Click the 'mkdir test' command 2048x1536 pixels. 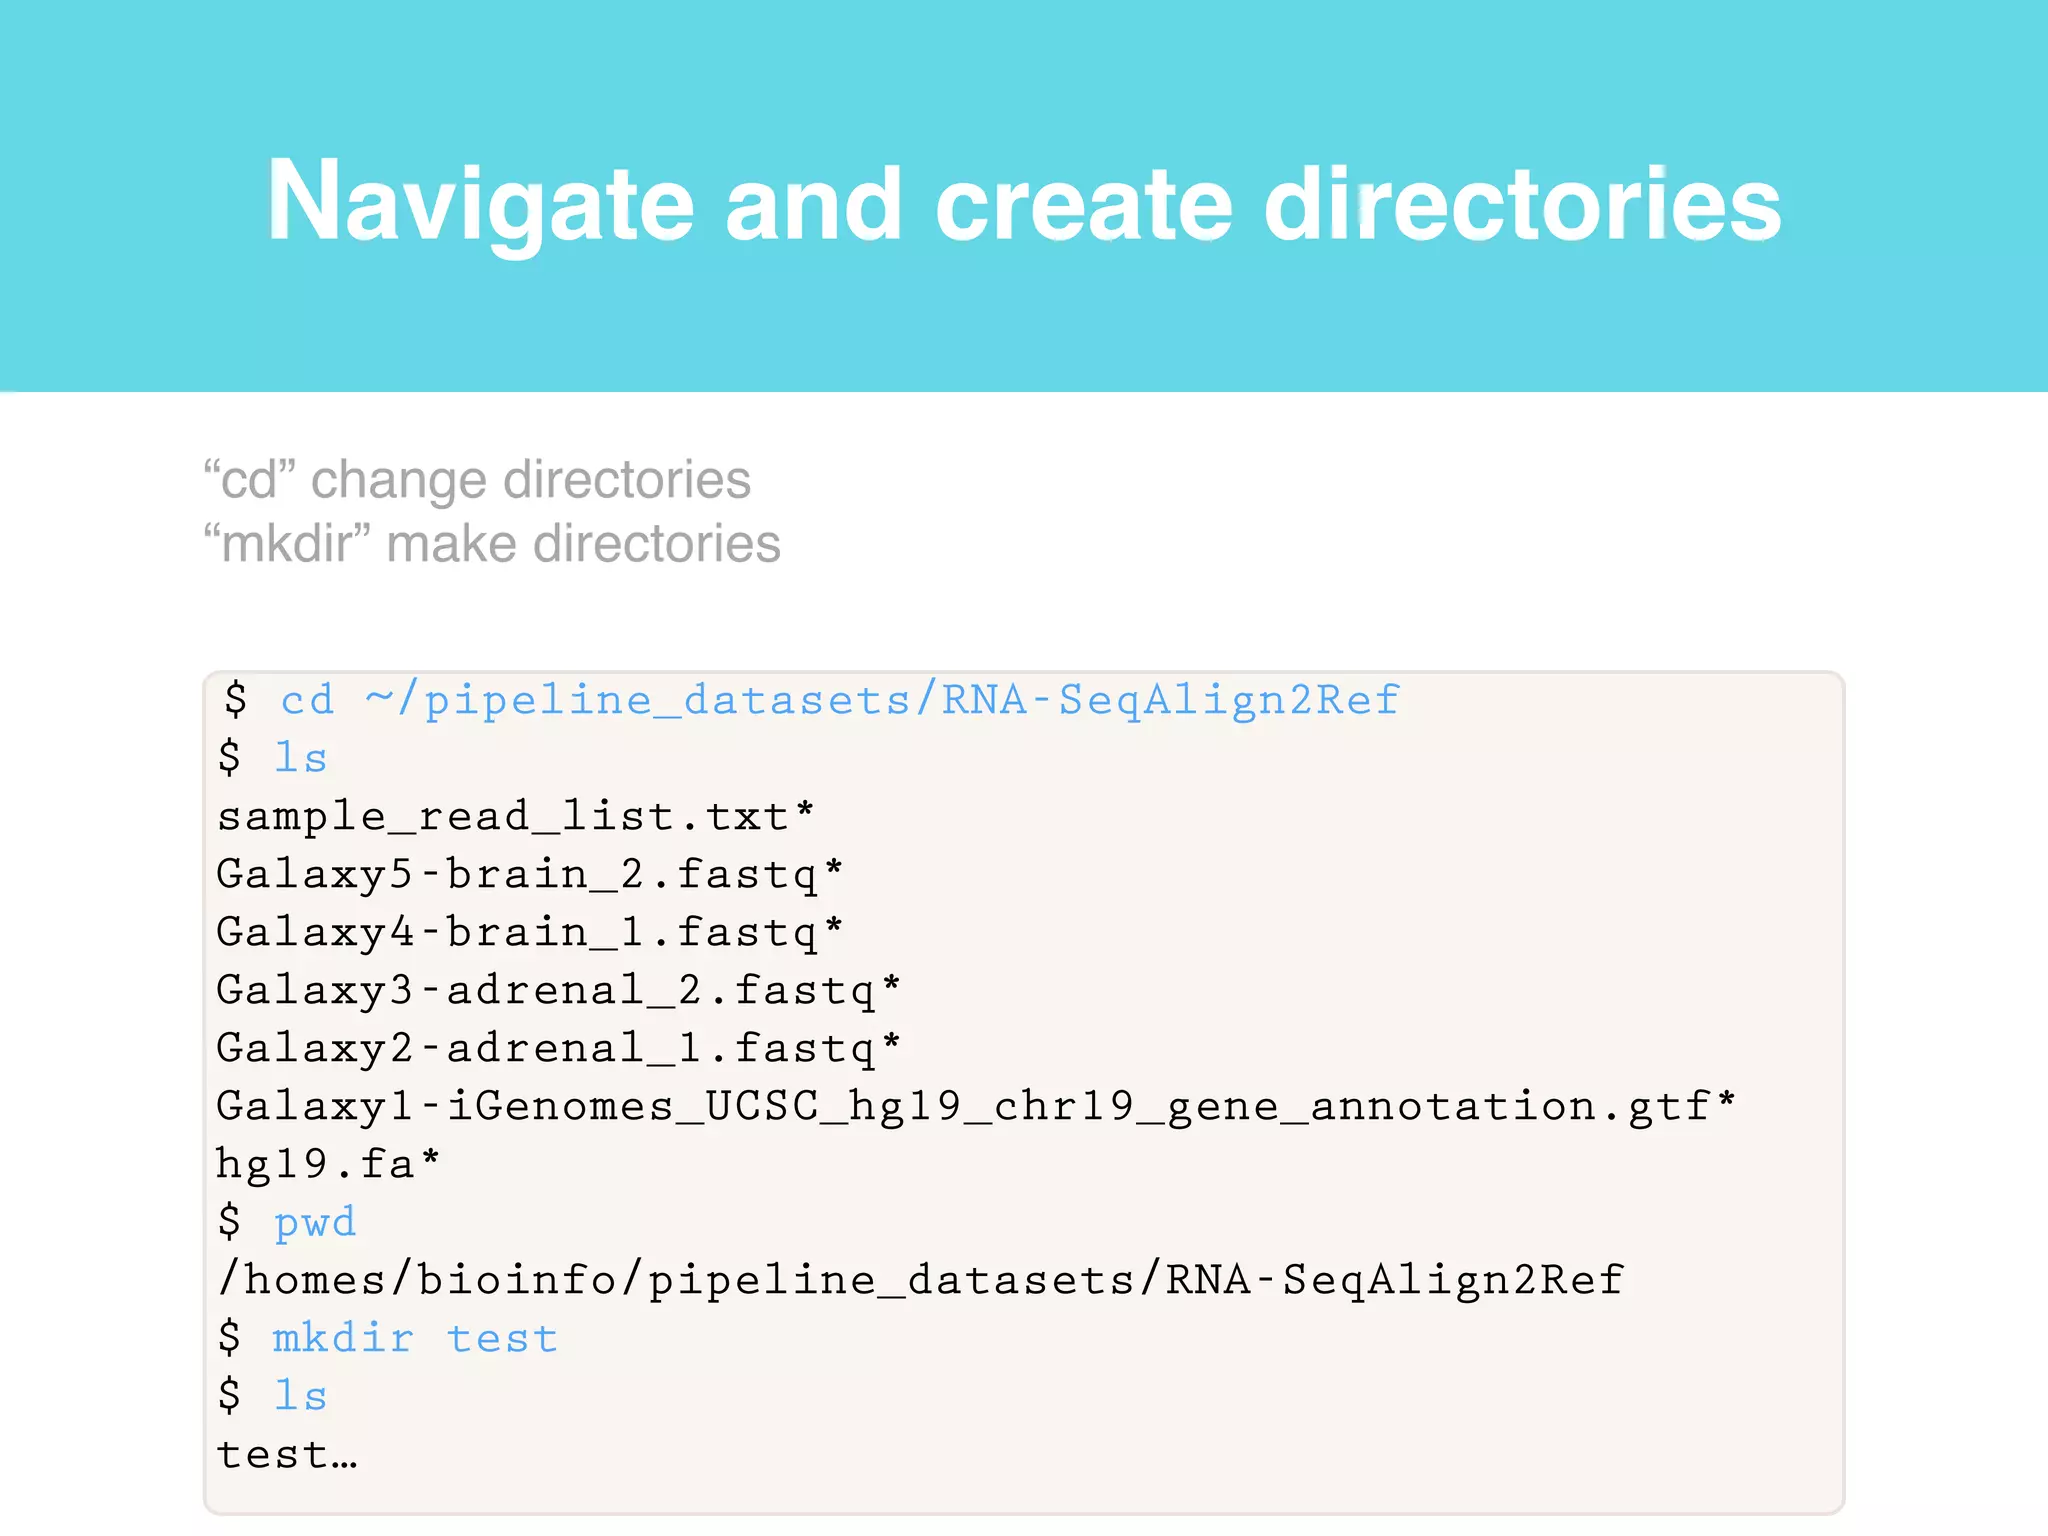point(415,1339)
